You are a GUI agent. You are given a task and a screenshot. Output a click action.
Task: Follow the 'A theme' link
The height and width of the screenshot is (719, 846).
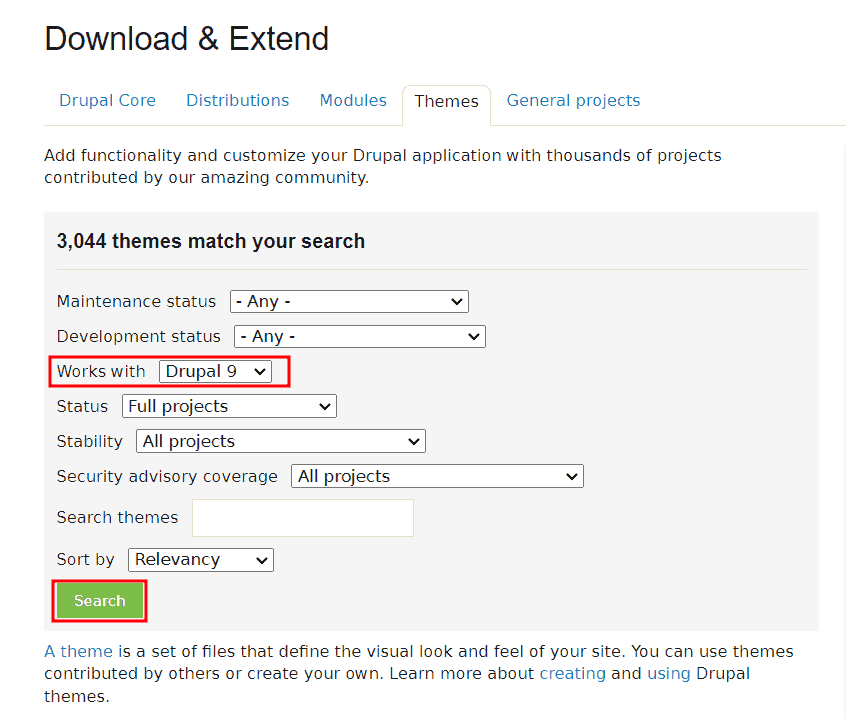point(78,652)
